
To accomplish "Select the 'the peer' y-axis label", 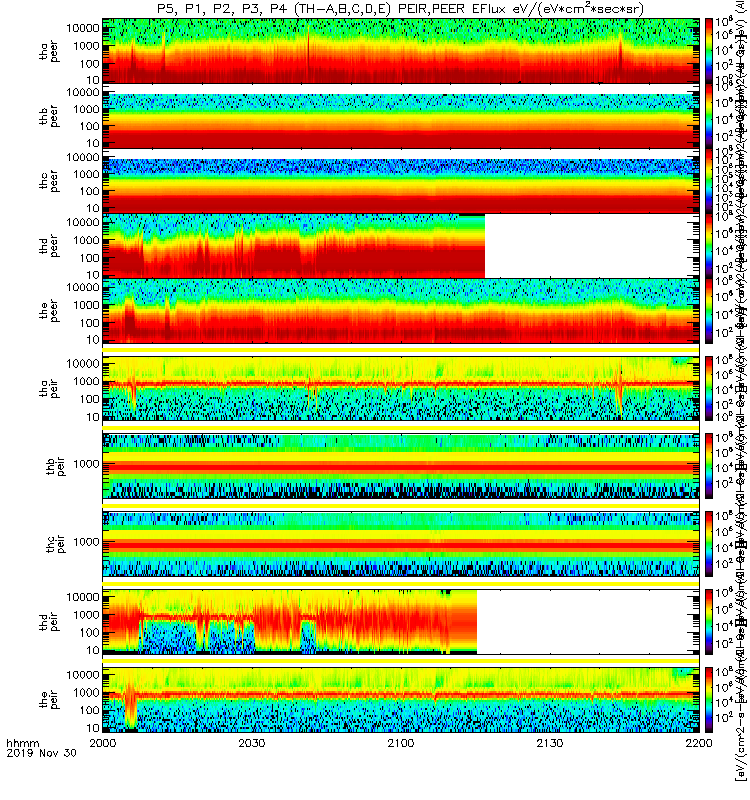I will [49, 311].
